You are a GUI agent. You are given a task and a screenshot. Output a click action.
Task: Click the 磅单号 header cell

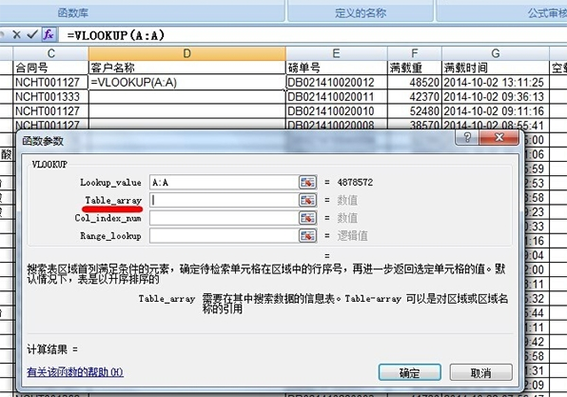336,68
